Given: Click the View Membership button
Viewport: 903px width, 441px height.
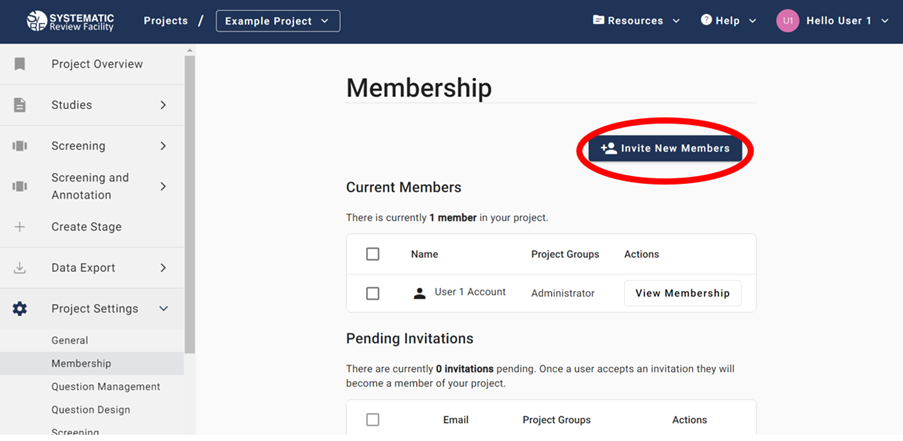Looking at the screenshot, I should pos(682,293).
